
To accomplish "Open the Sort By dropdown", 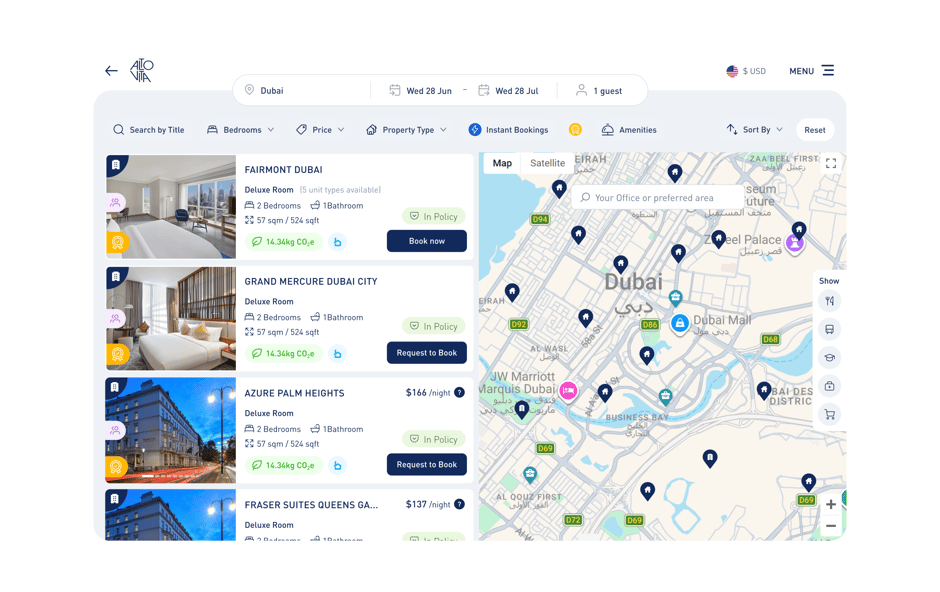I will click(x=755, y=129).
